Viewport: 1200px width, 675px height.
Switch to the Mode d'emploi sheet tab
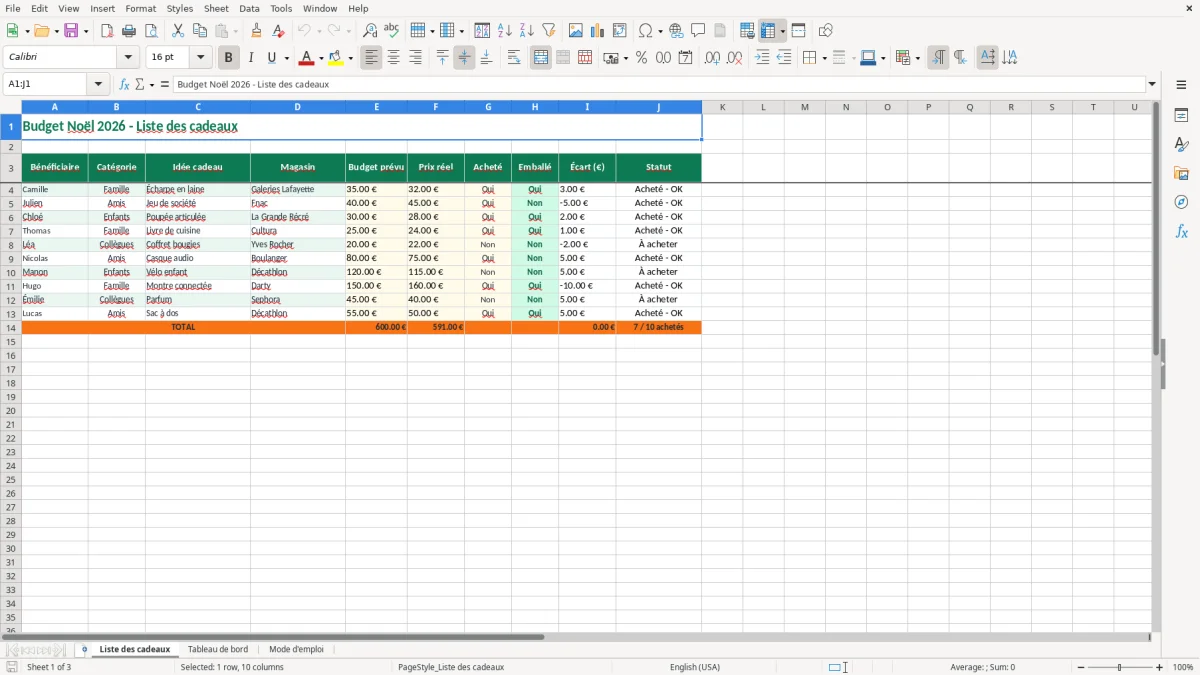pyautogui.click(x=296, y=649)
